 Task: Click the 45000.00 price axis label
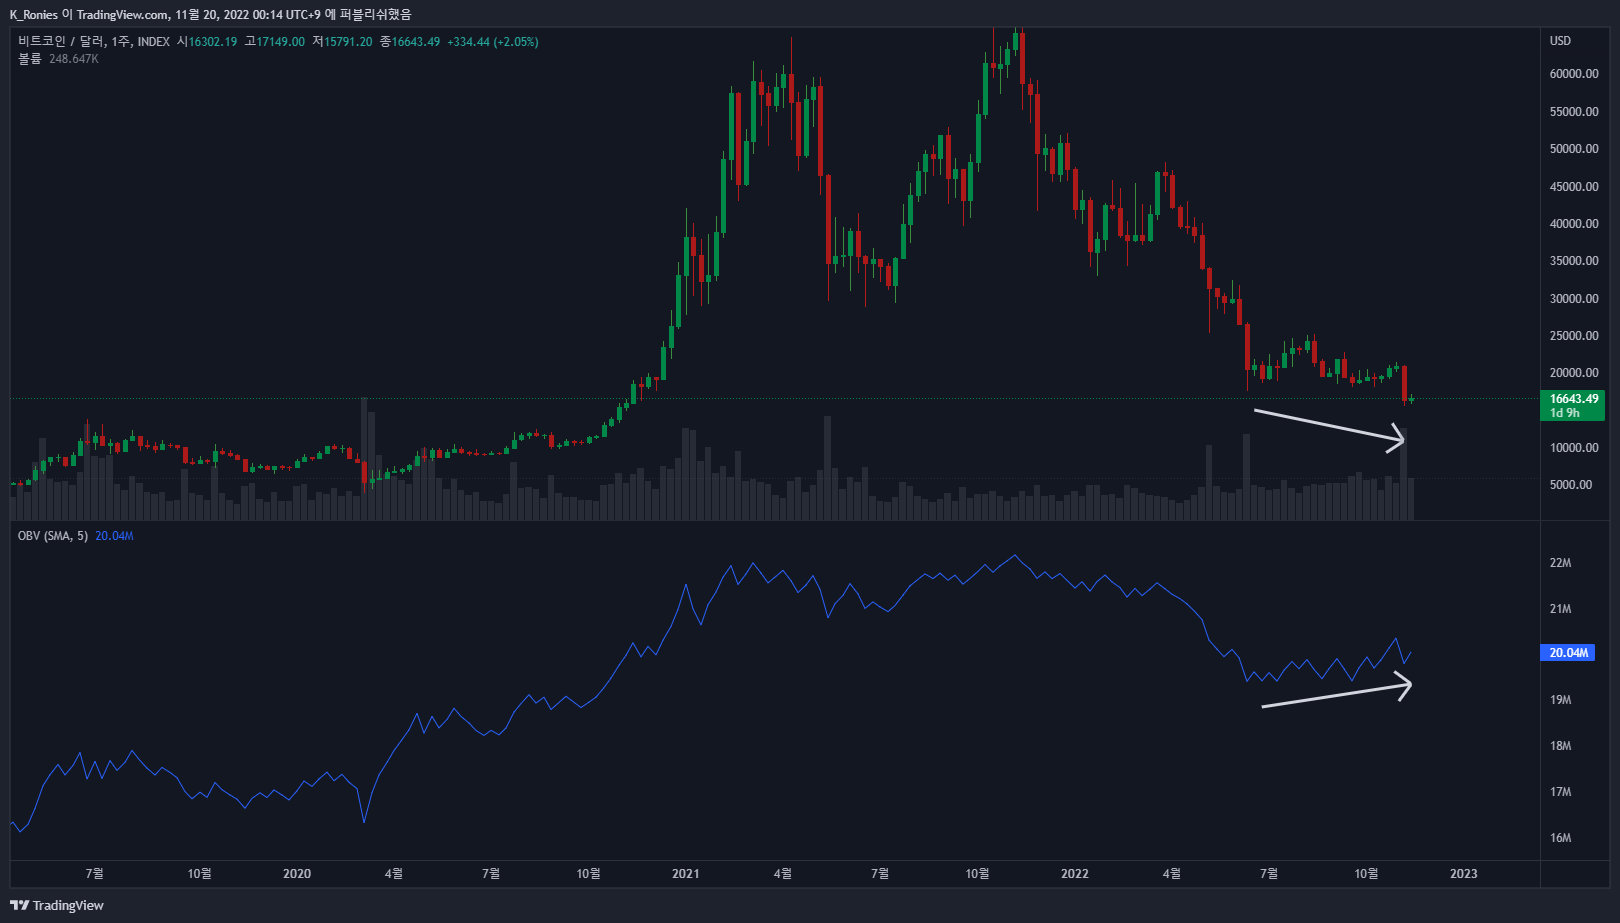coord(1574,187)
